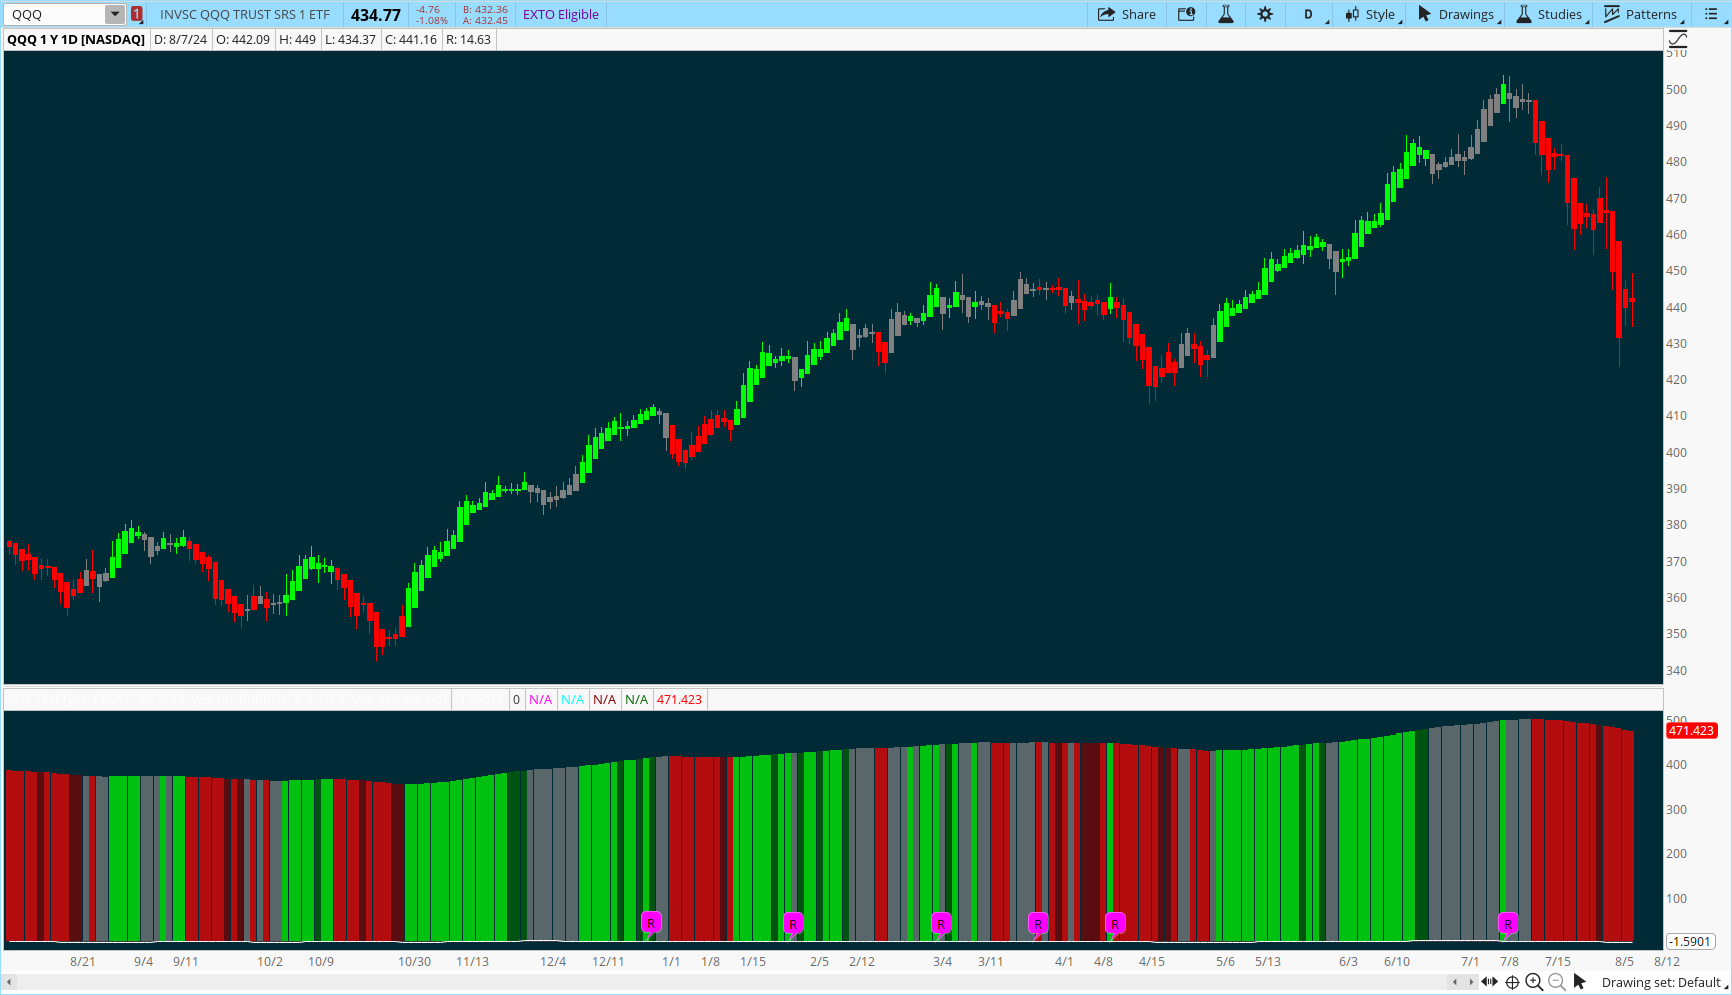Click the bid/ask B: 432.36 quote
The image size is (1732, 995).
(x=485, y=9)
